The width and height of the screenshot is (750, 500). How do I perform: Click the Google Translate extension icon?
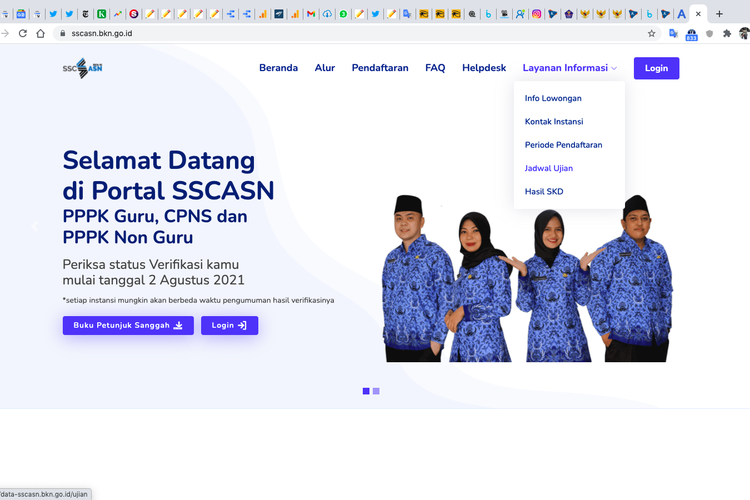(x=673, y=33)
